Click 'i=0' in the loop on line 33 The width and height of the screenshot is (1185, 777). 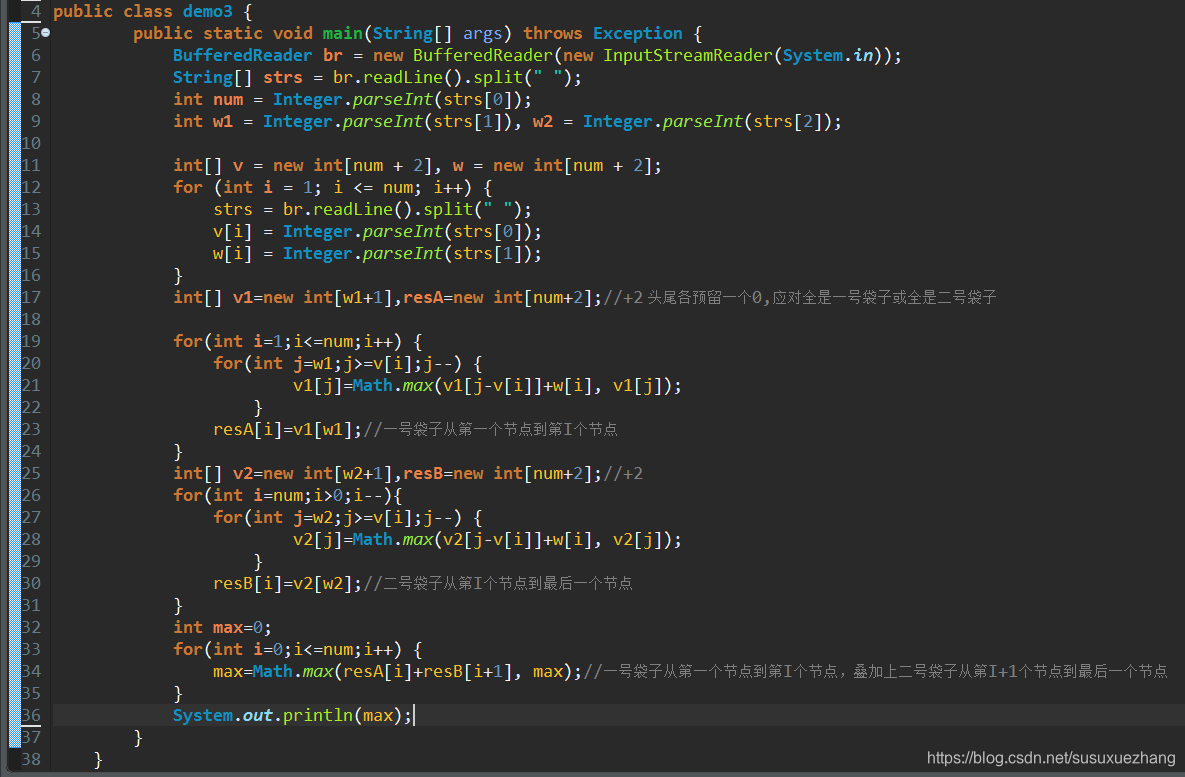pyautogui.click(x=268, y=649)
